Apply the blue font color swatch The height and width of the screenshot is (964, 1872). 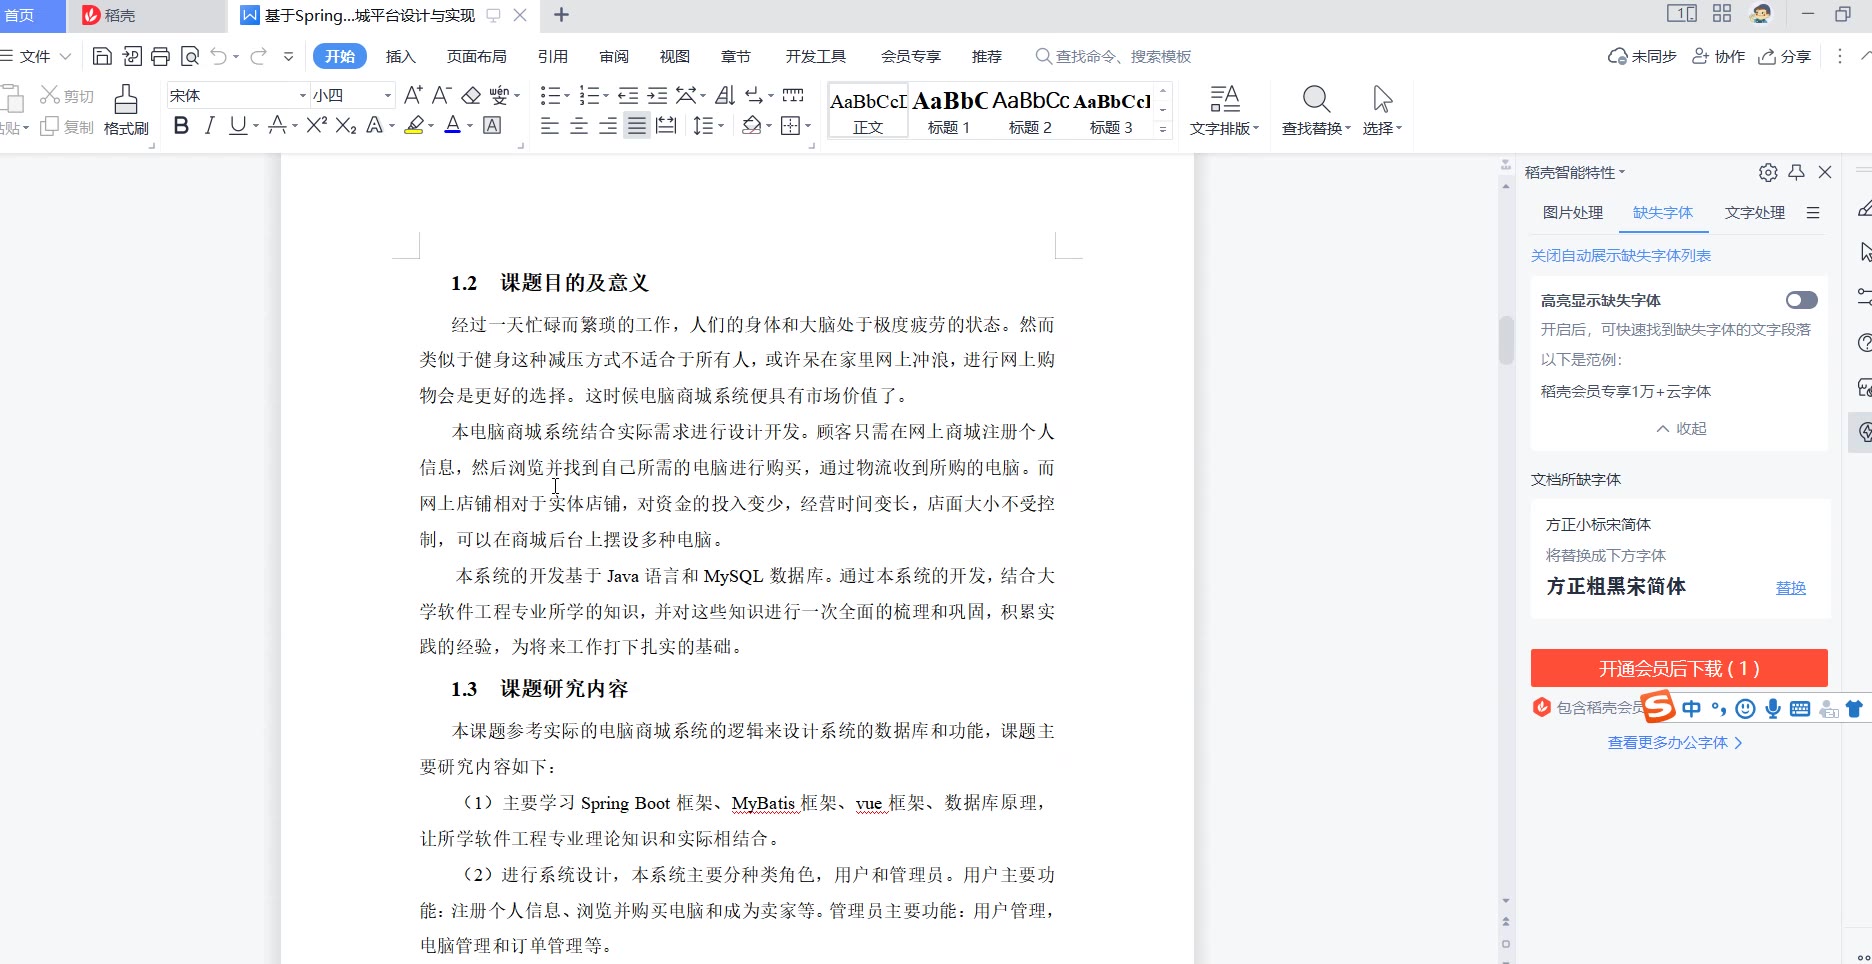(x=452, y=125)
